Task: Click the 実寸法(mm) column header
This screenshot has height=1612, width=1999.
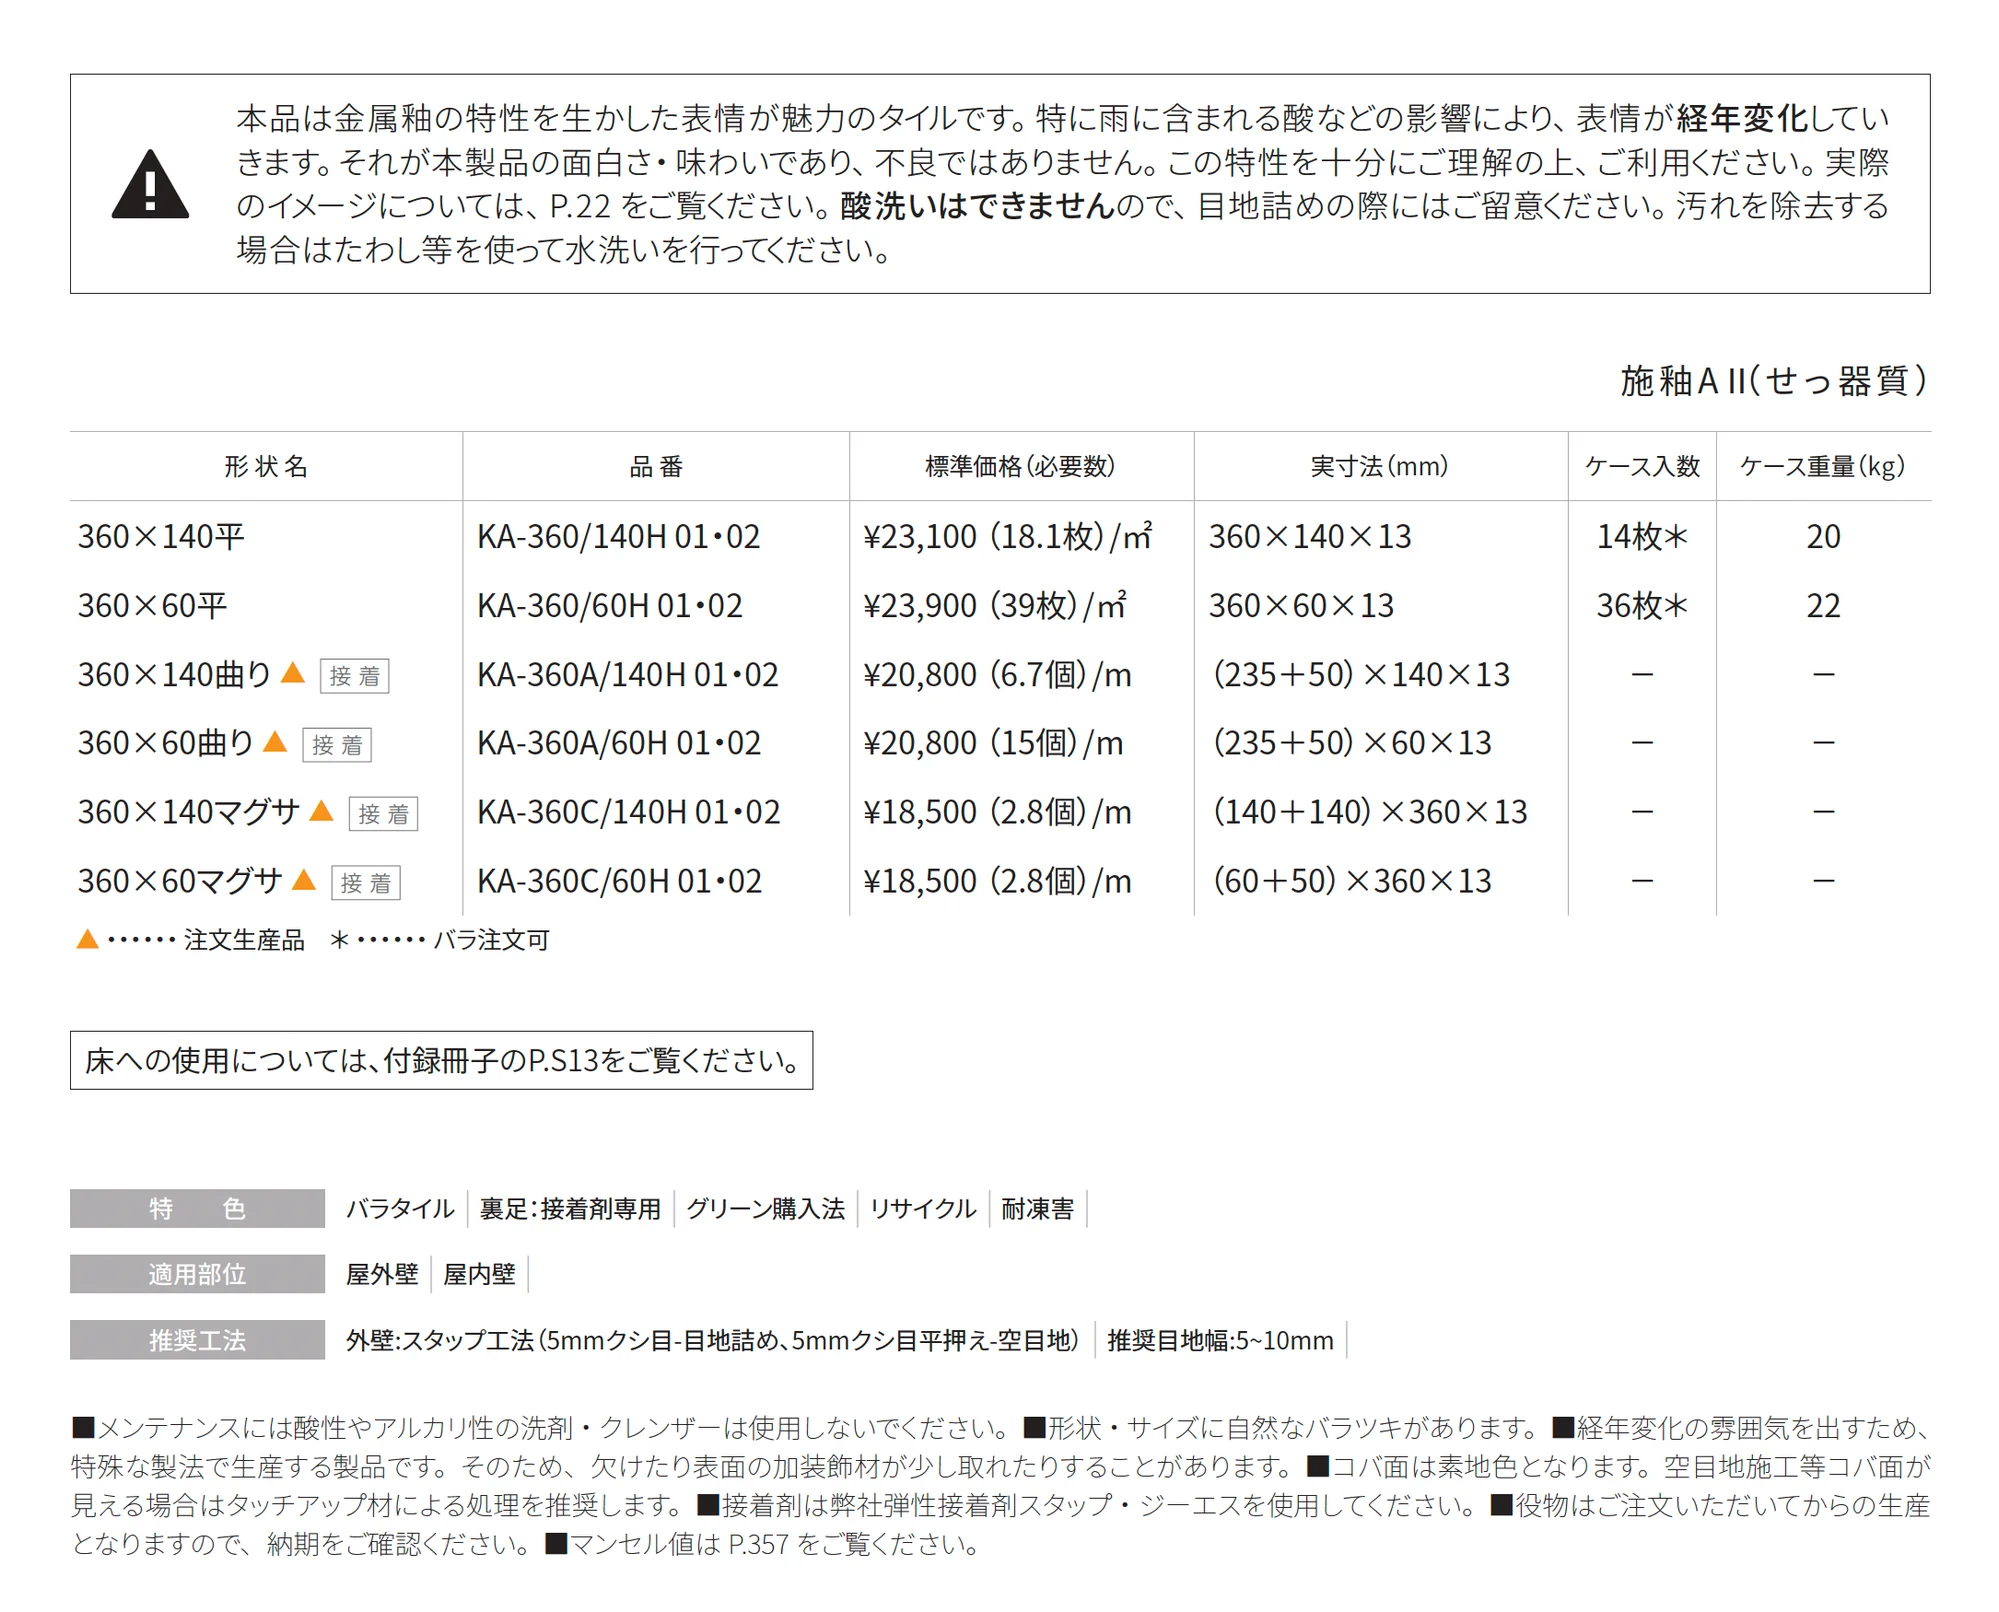Action: click(1379, 466)
